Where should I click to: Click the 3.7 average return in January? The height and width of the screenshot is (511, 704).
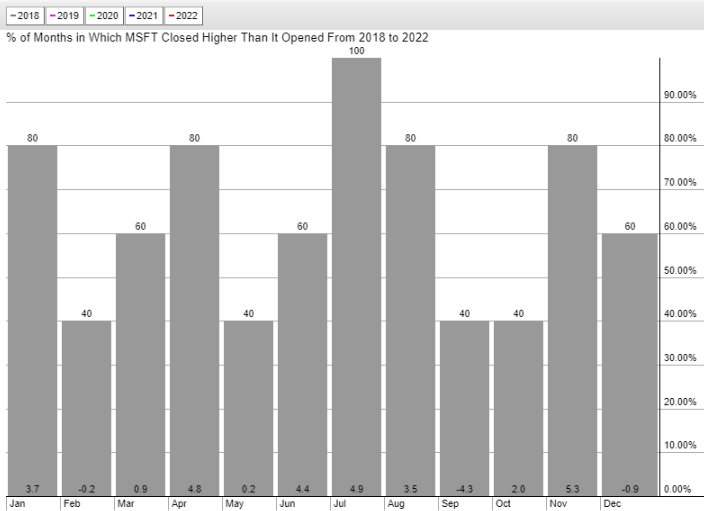tap(32, 489)
